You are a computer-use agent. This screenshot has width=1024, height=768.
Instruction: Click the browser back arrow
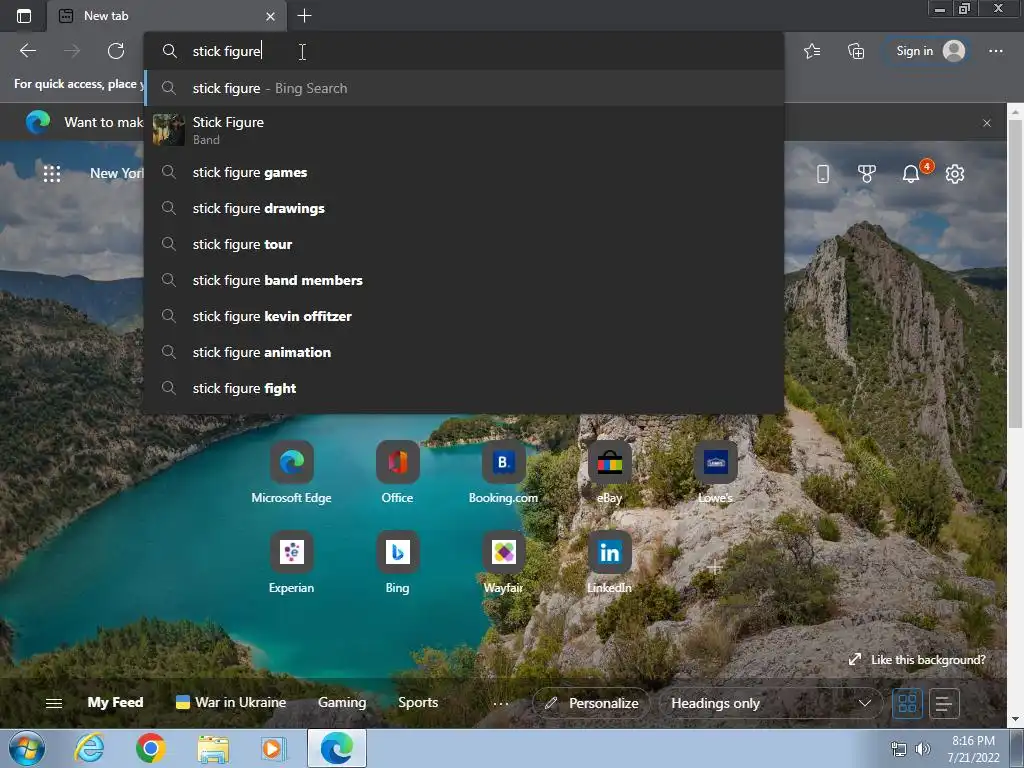[28, 51]
